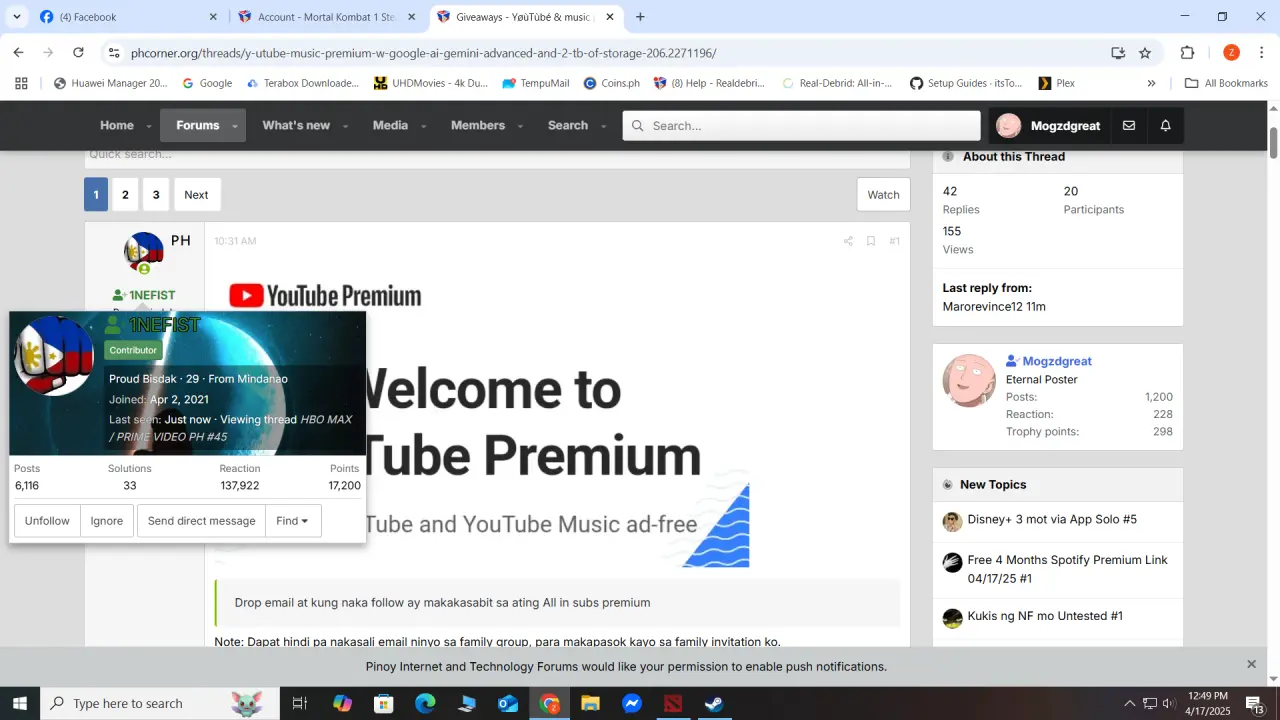1280x720 pixels.
Task: Open Chrome three-dot menu
Action: click(x=1262, y=53)
